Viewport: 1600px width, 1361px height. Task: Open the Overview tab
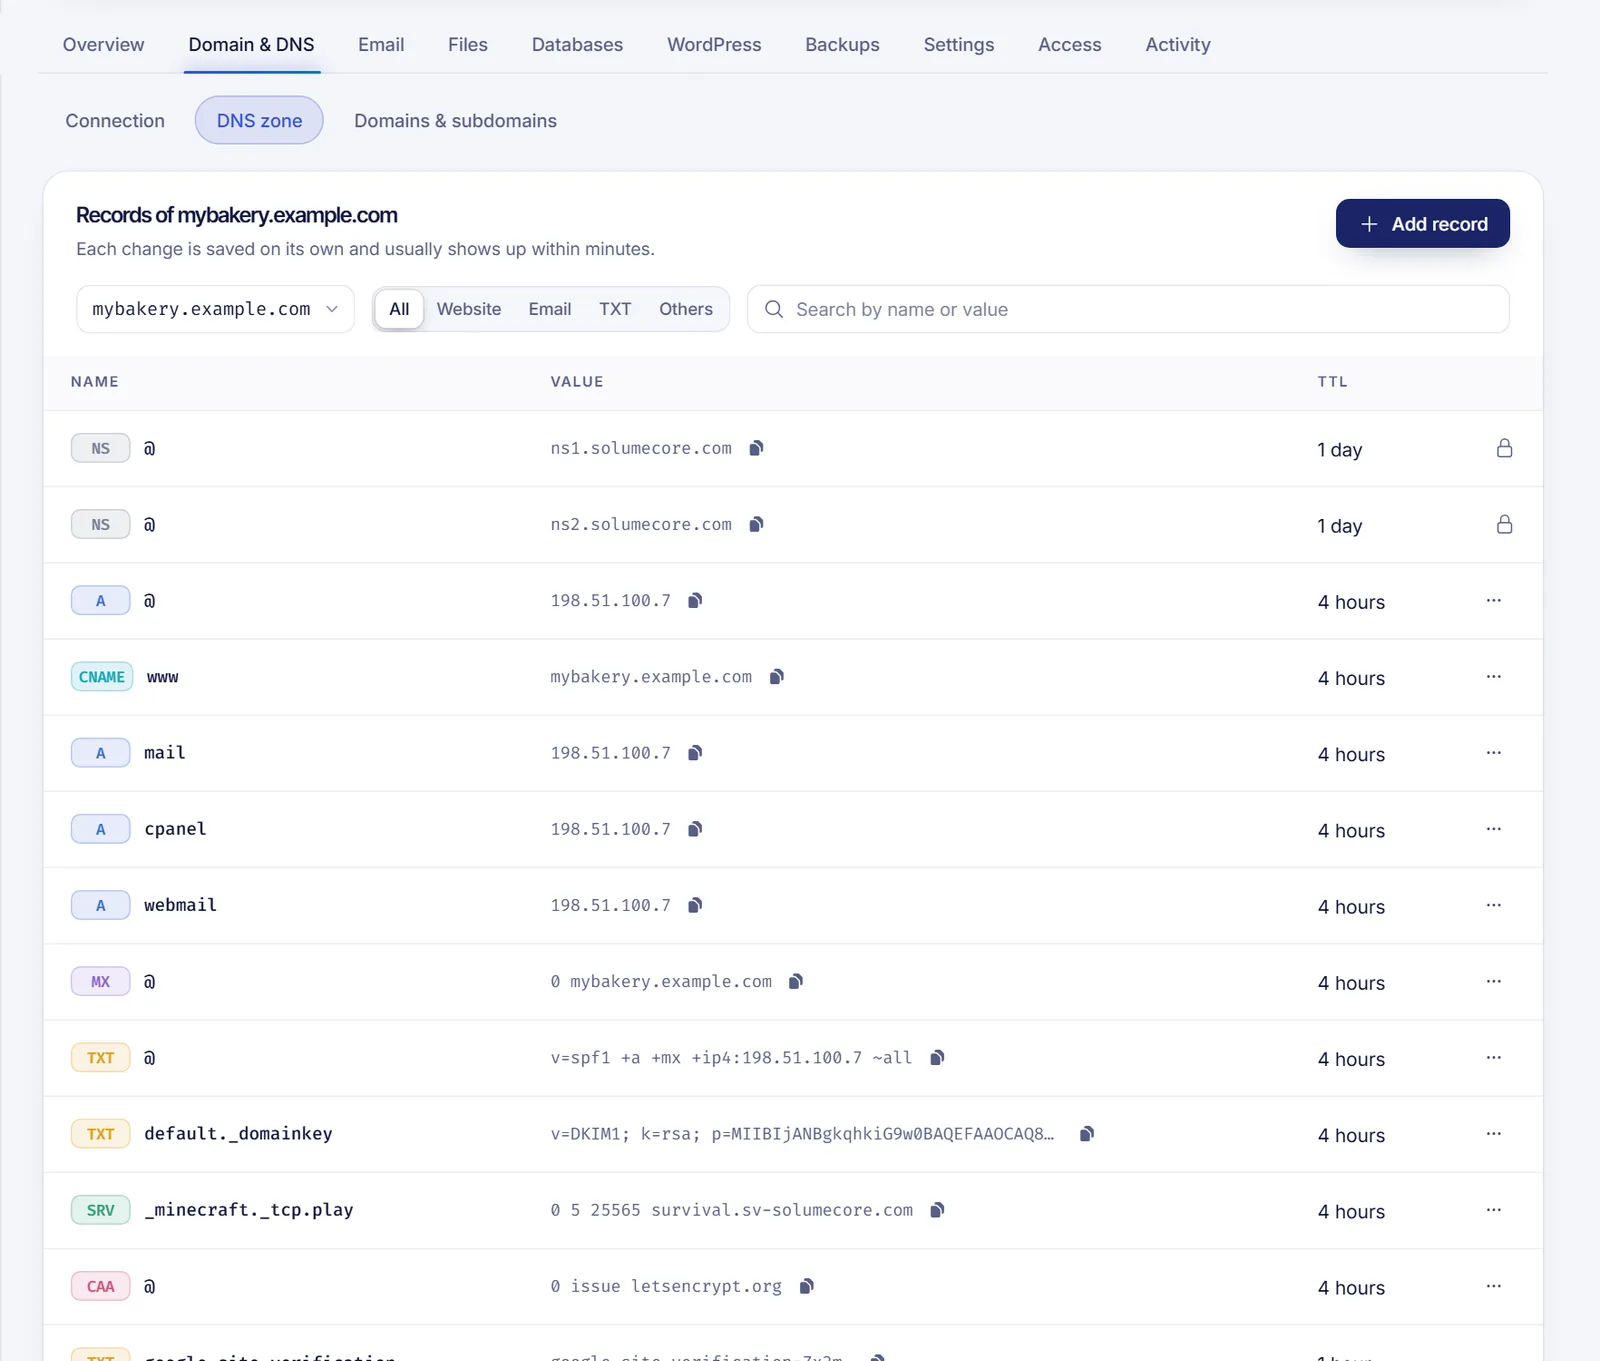point(103,45)
